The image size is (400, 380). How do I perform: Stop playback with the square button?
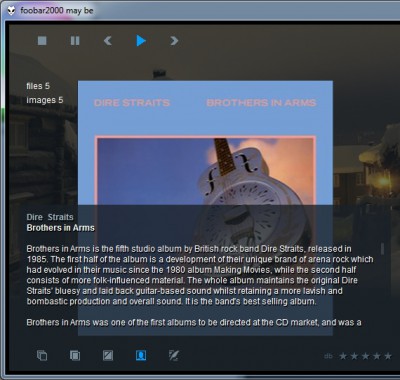tap(42, 41)
